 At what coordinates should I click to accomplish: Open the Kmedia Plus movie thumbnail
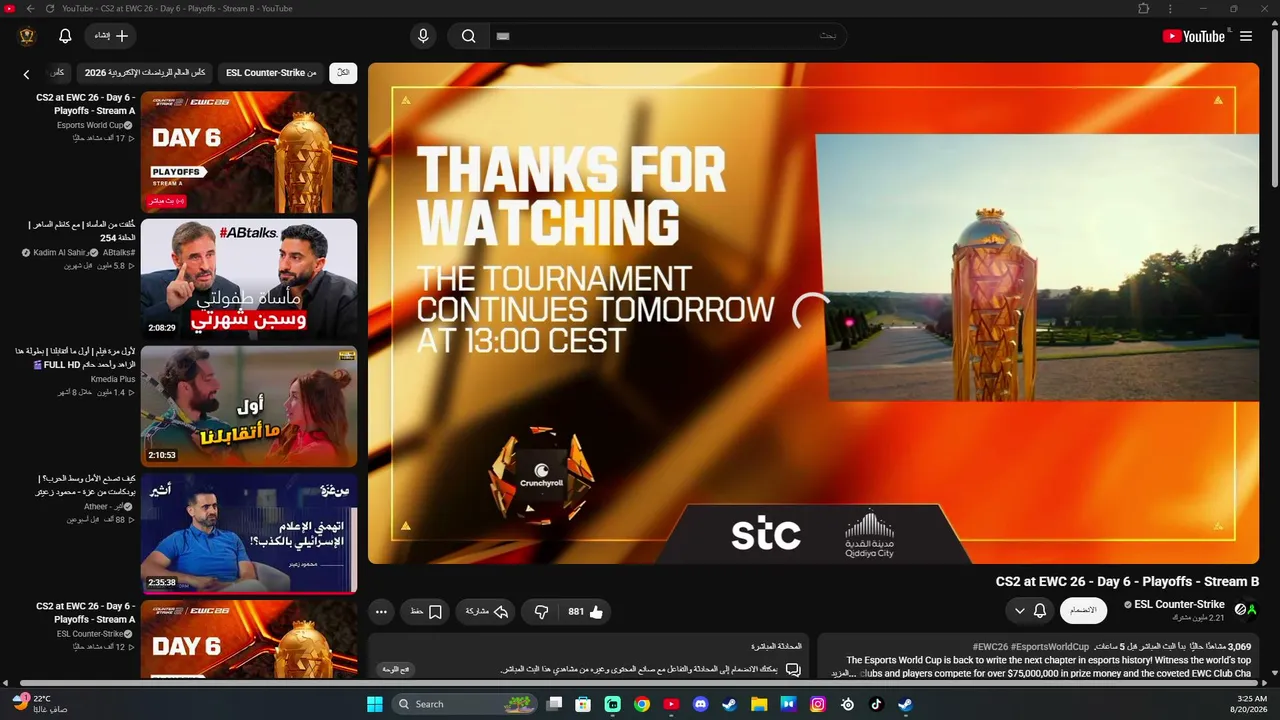(x=249, y=406)
